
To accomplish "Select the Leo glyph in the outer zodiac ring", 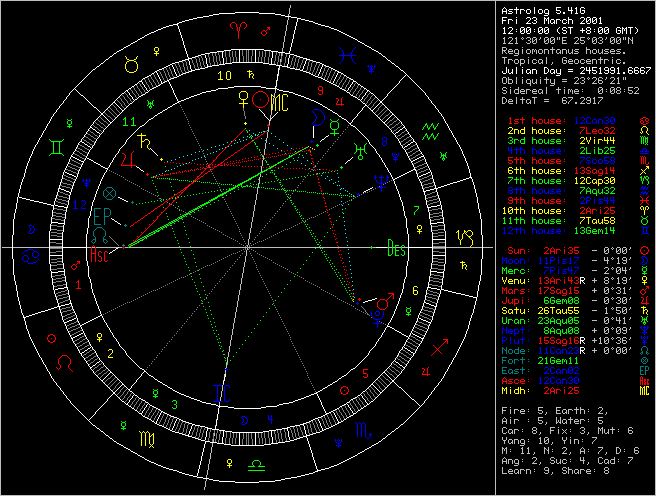I will (x=63, y=359).
